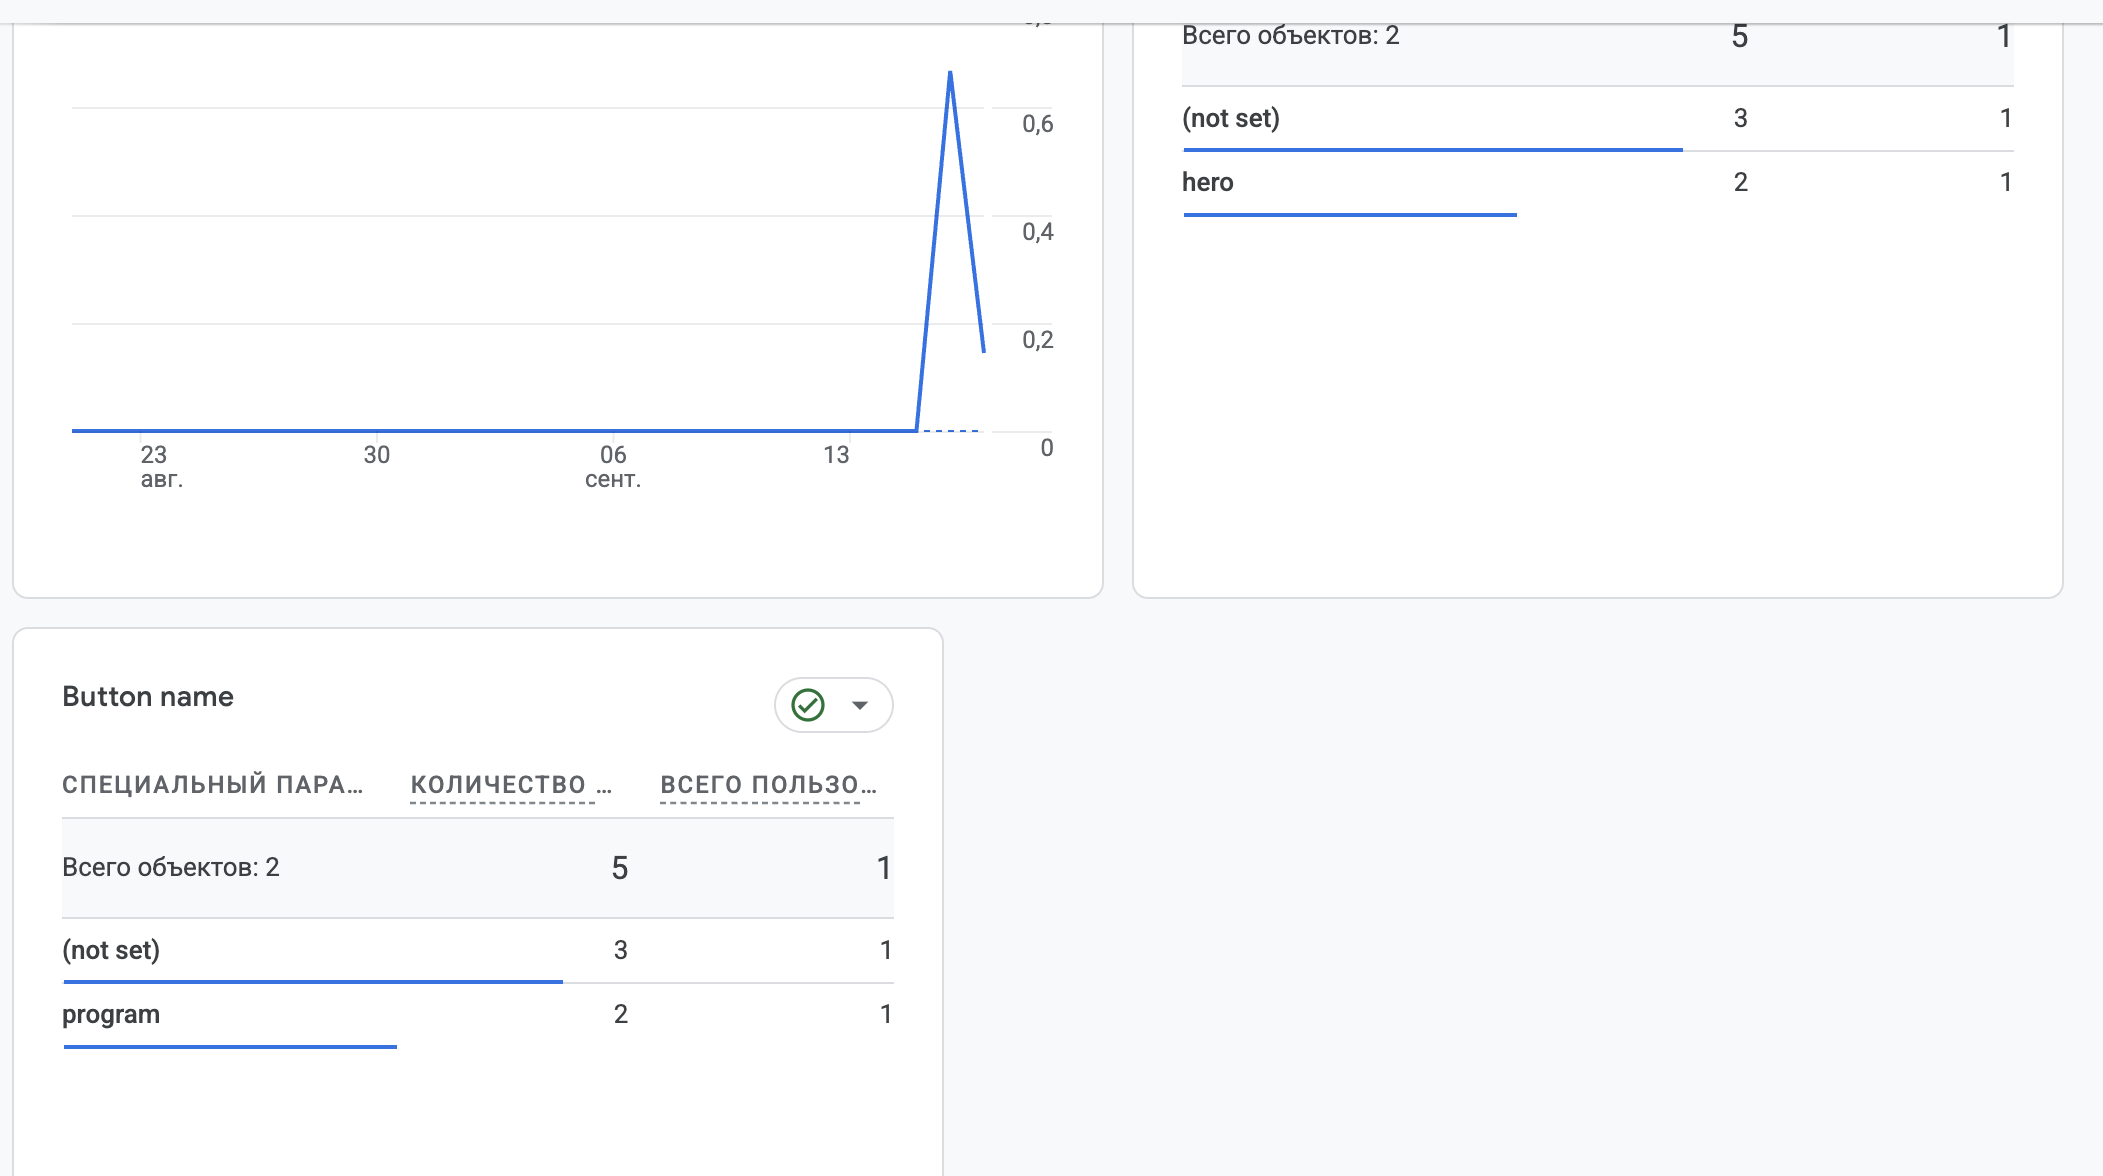
Task: Sort by ВСЕГО ПОЛЬЗО… column header
Action: [768, 785]
